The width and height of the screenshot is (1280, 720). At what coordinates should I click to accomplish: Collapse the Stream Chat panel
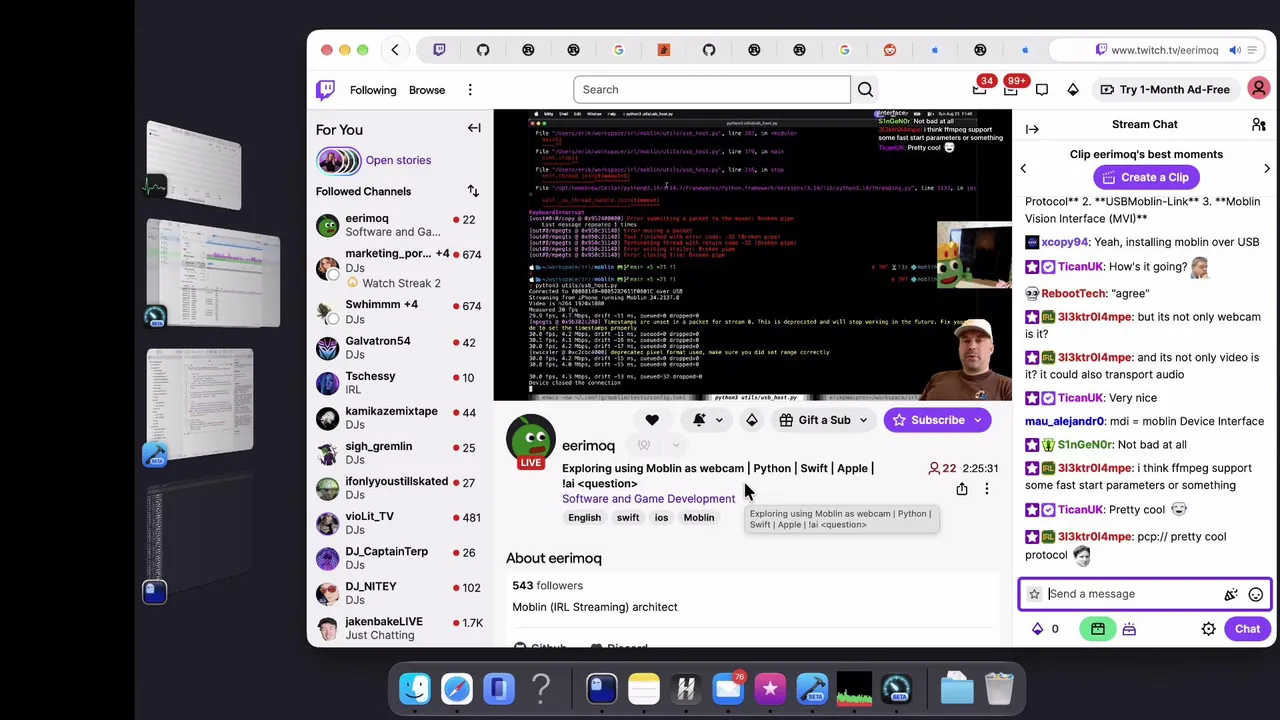tap(1032, 129)
